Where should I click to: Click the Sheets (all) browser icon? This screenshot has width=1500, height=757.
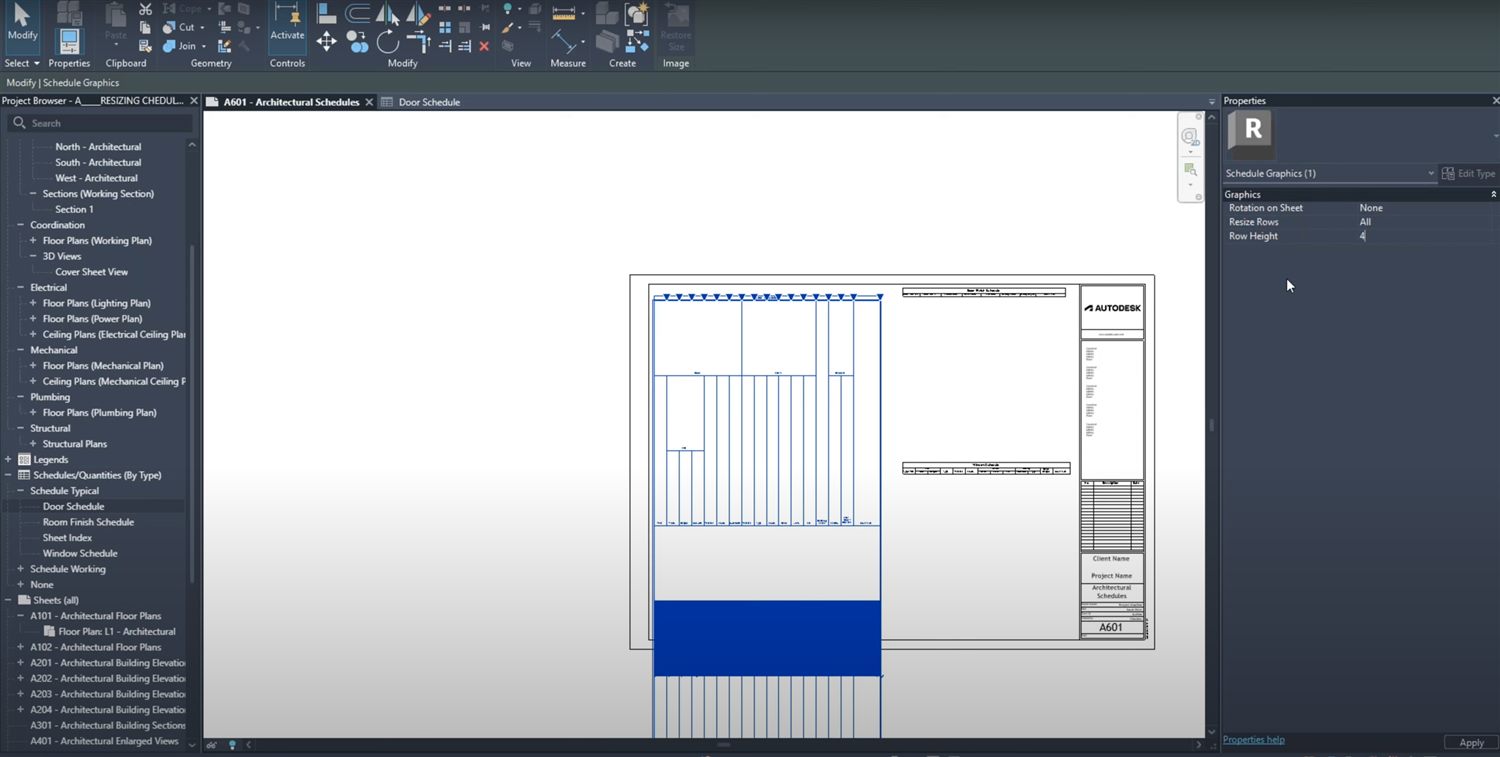coord(25,600)
